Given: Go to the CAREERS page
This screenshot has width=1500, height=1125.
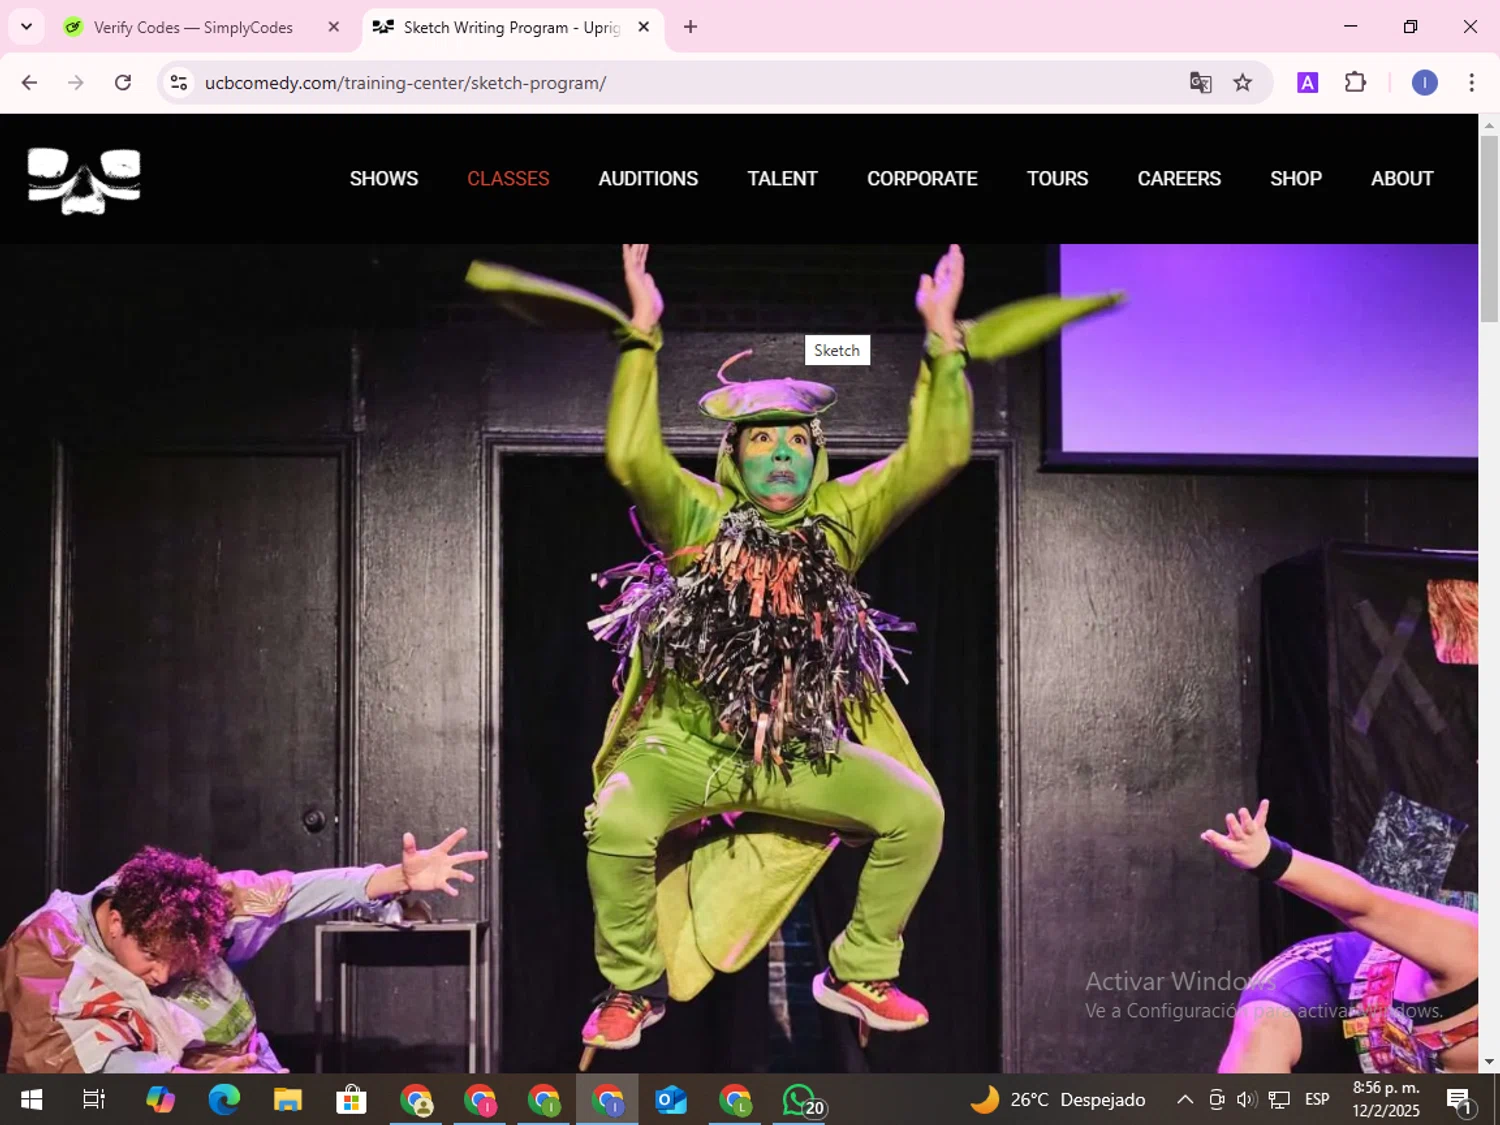Looking at the screenshot, I should (x=1179, y=179).
